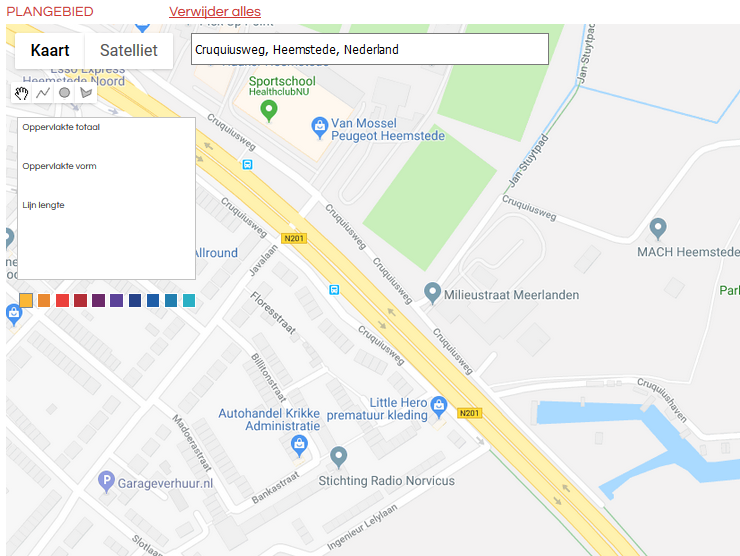This screenshot has width=740, height=556.
Task: Choose the red color swatch
Action: click(62, 300)
